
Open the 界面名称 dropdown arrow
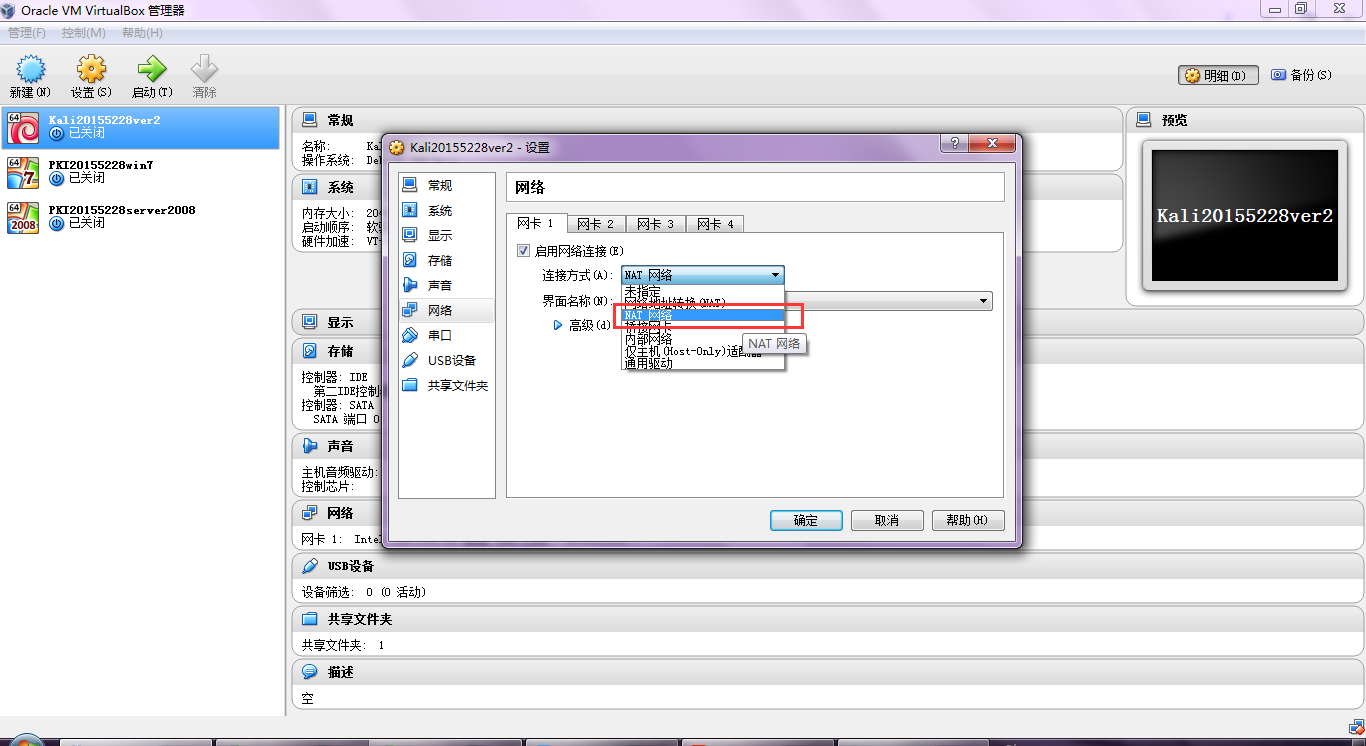(983, 301)
